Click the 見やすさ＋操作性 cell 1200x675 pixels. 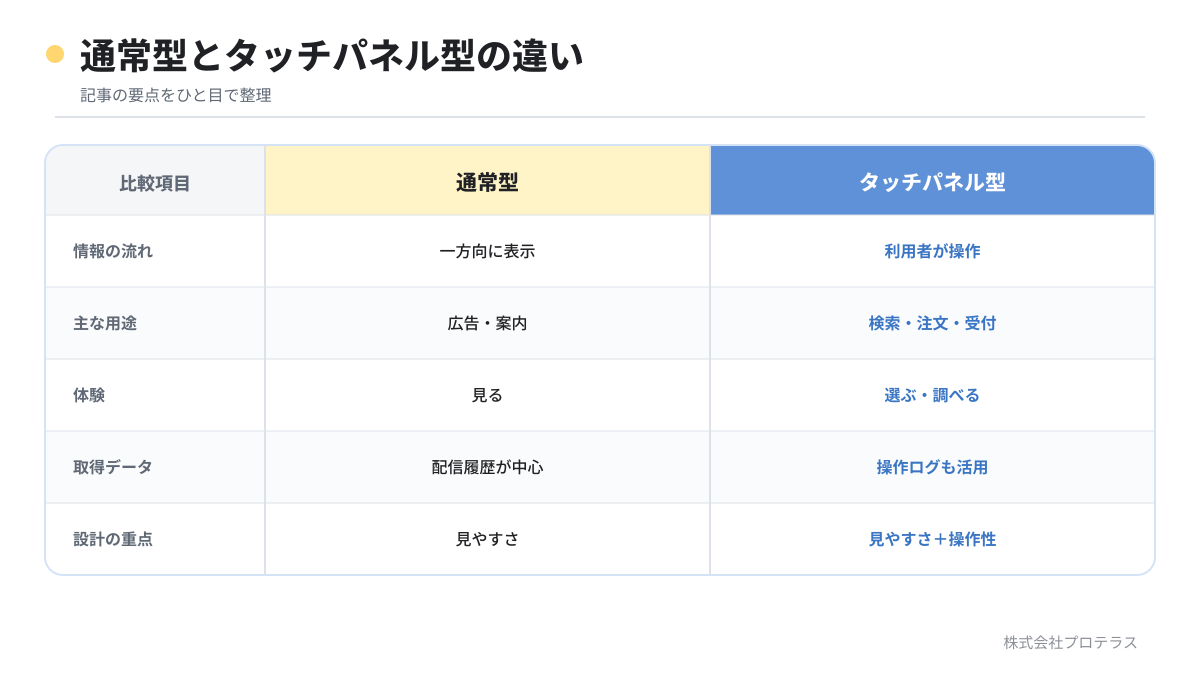click(932, 539)
